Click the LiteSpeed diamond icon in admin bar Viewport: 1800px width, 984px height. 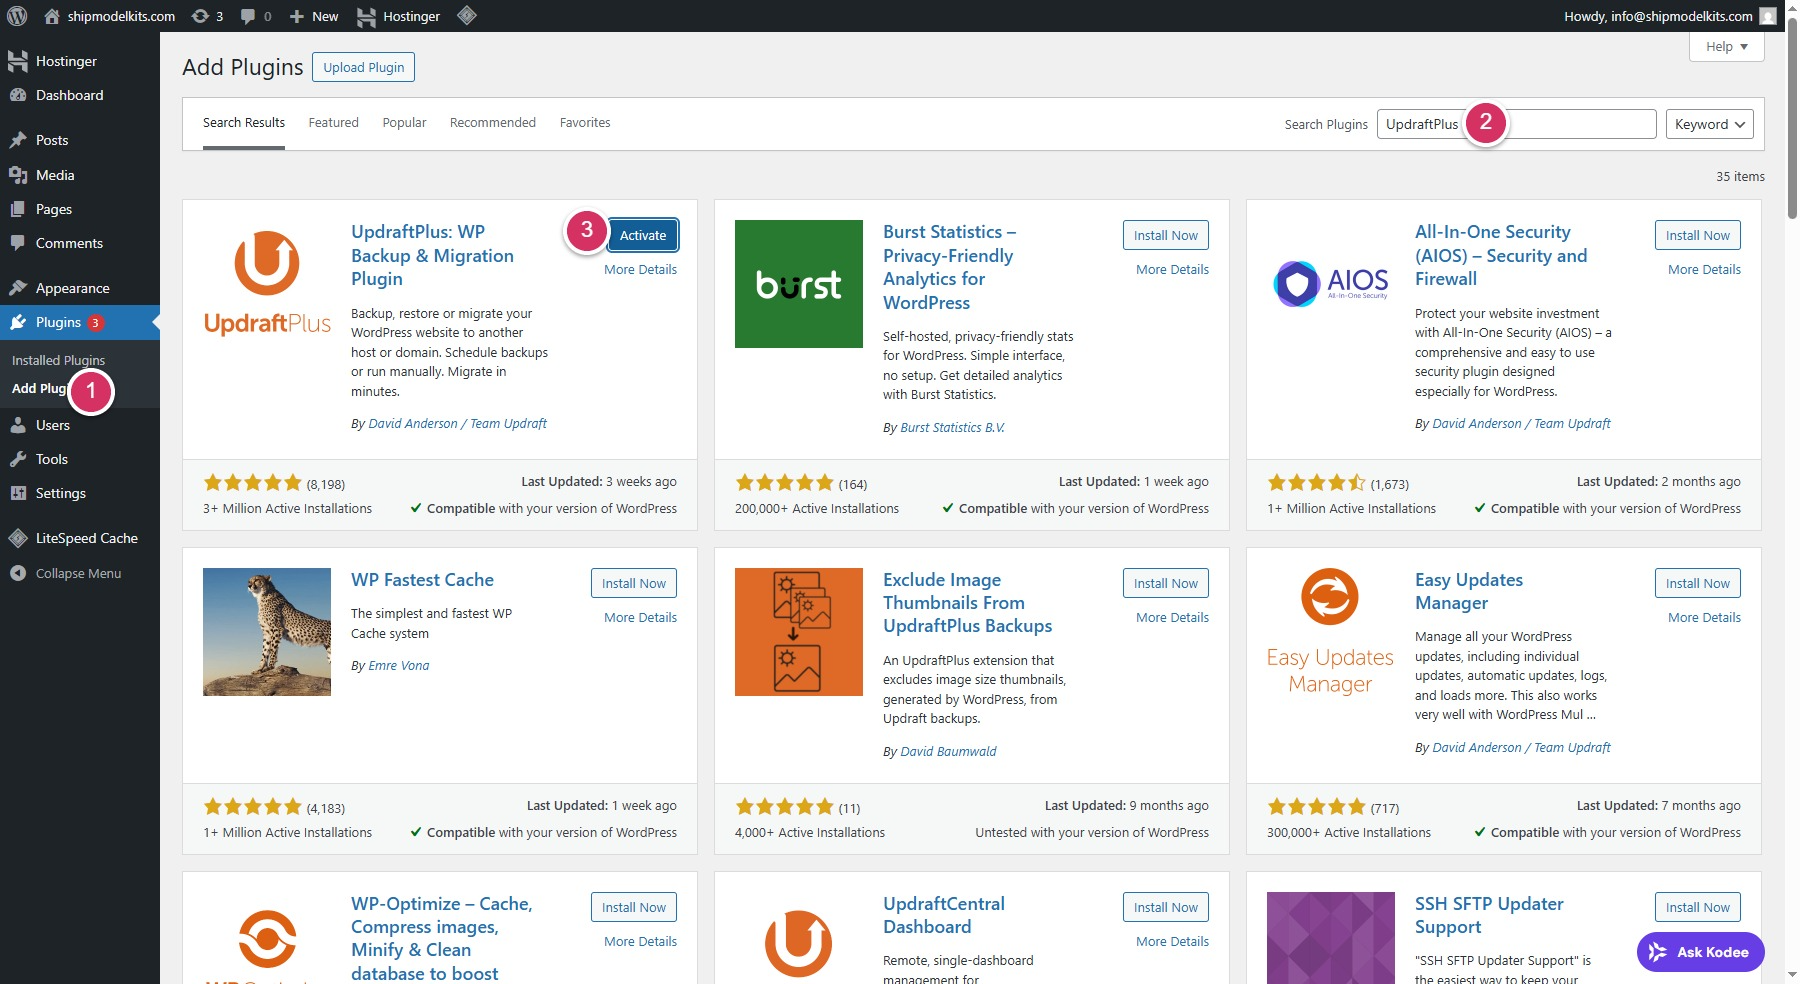coord(466,16)
